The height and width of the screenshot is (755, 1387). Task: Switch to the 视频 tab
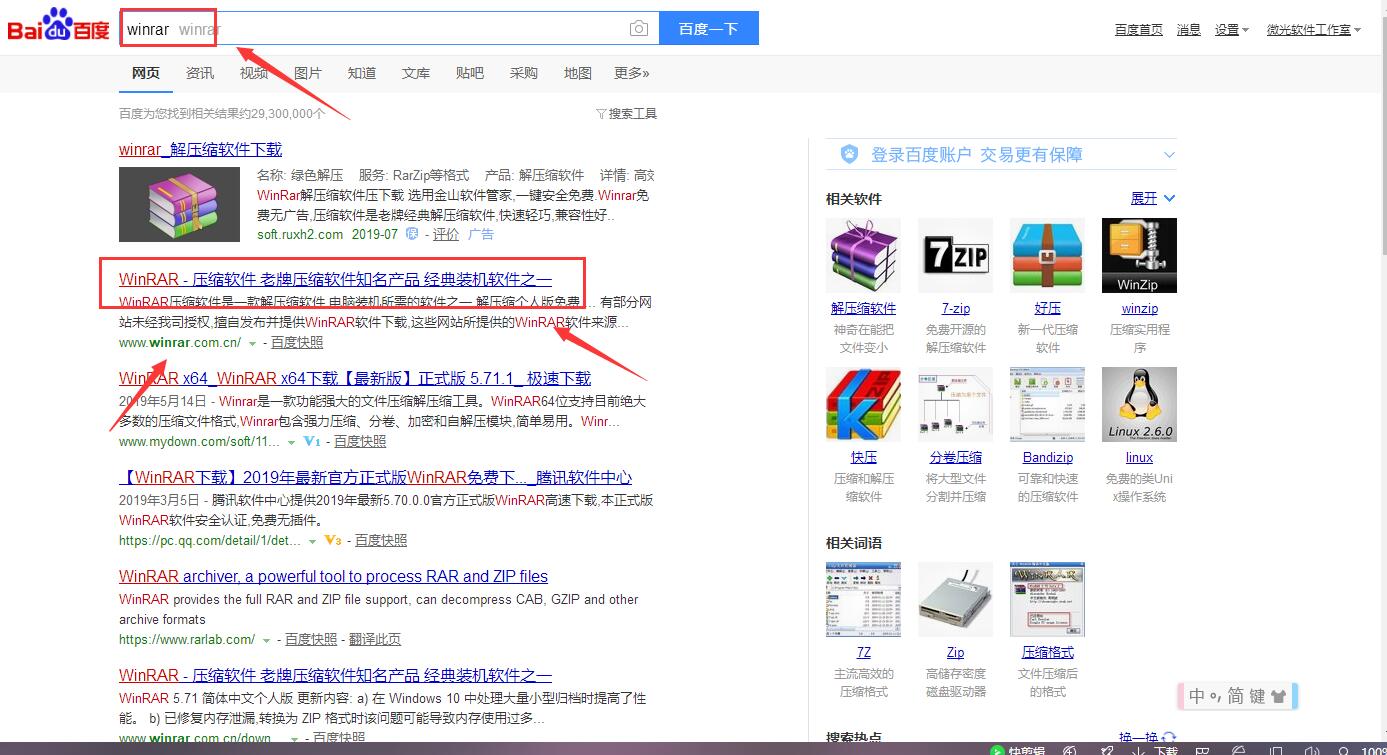[x=254, y=73]
